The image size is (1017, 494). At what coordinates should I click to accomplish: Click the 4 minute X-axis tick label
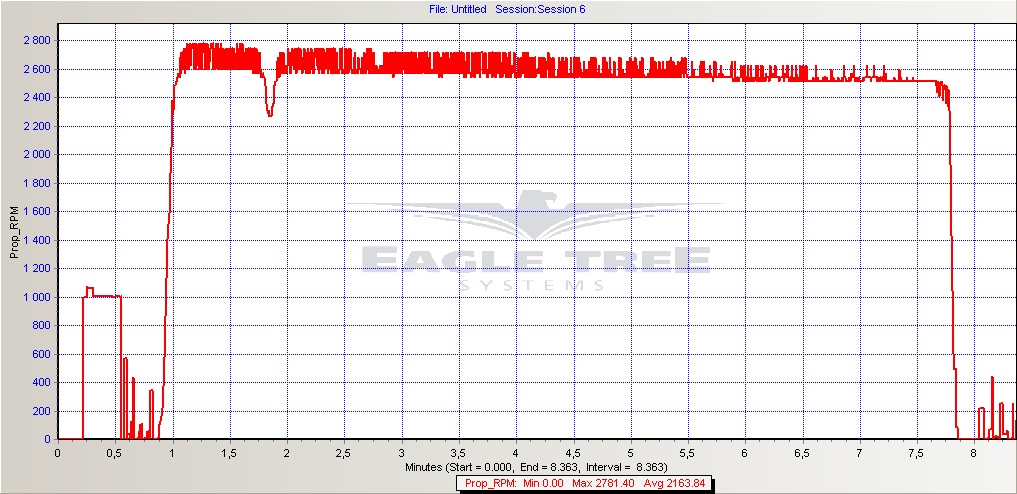tap(516, 453)
